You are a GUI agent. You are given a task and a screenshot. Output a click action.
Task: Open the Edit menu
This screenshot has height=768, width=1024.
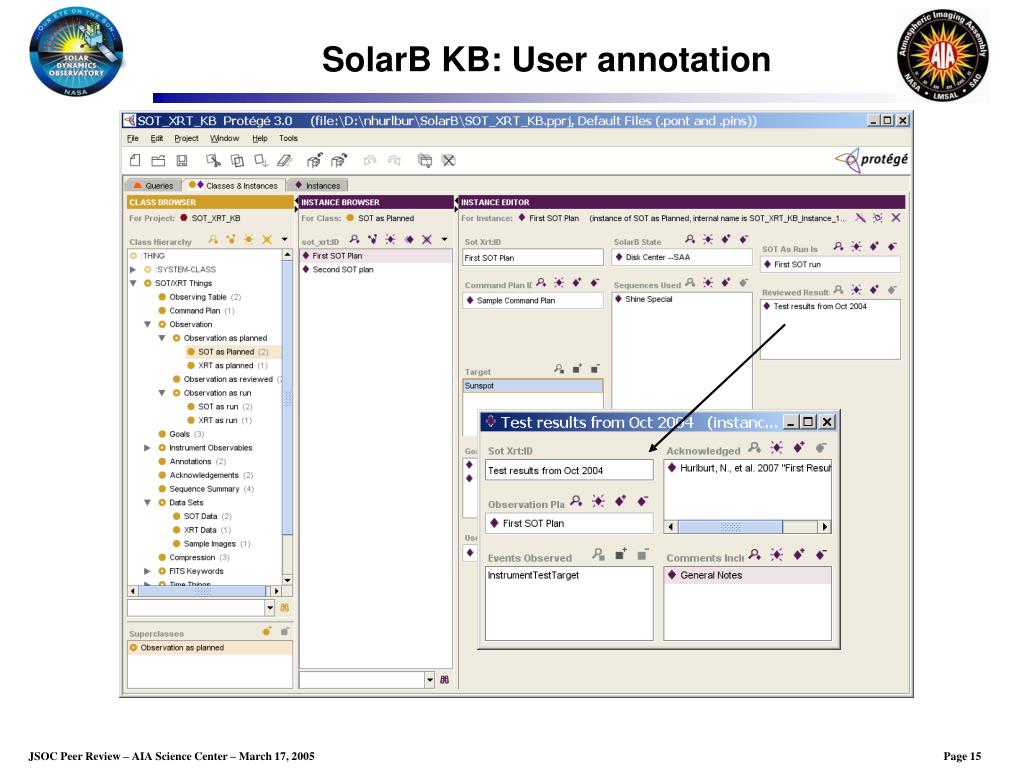157,138
